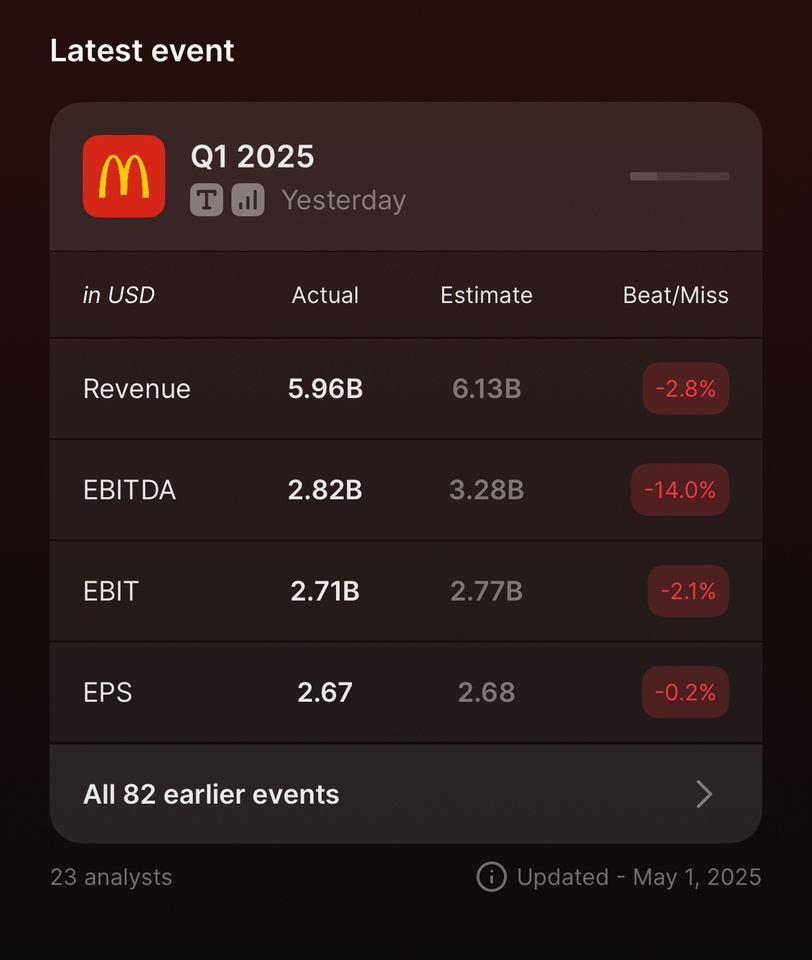Tap the -2.8% revenue miss badge
Viewport: 812px width, 960px height.
686,389
